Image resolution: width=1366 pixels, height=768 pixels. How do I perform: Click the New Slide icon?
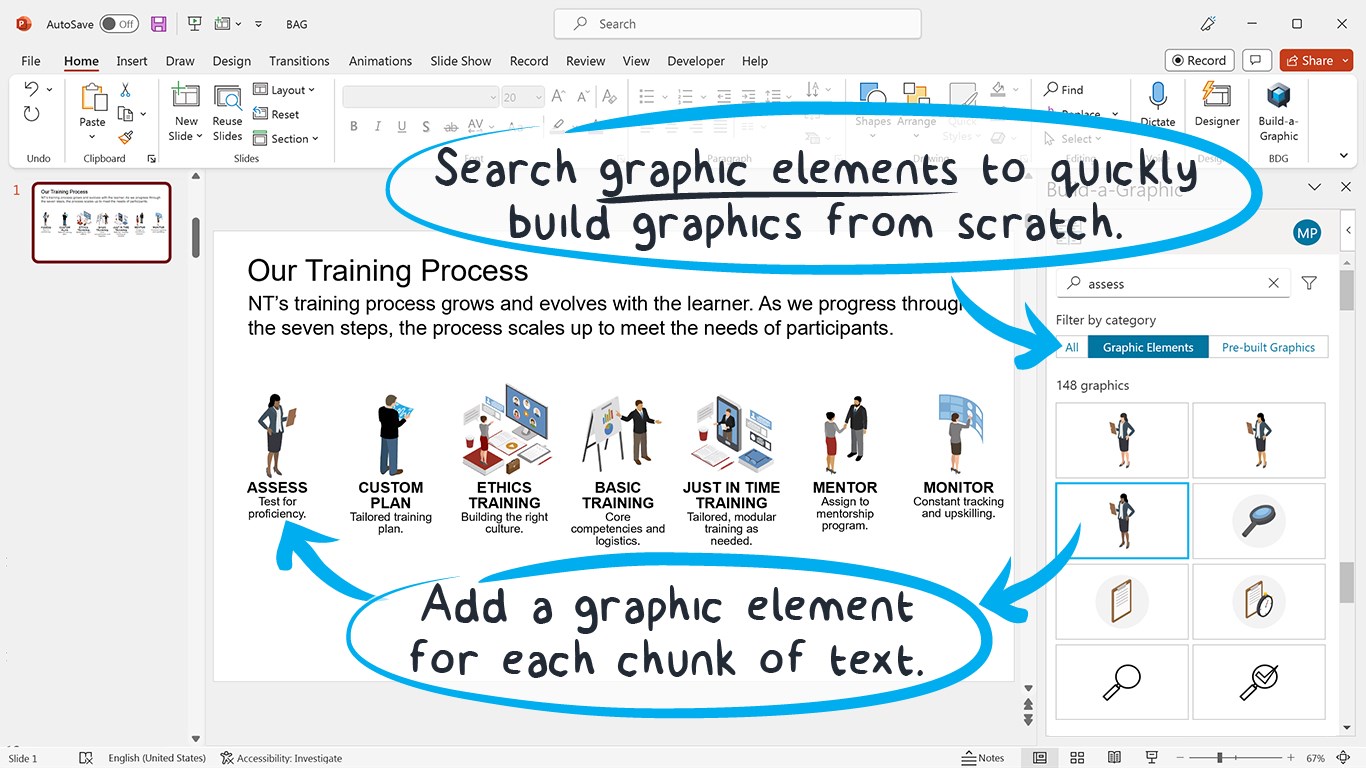coord(186,96)
